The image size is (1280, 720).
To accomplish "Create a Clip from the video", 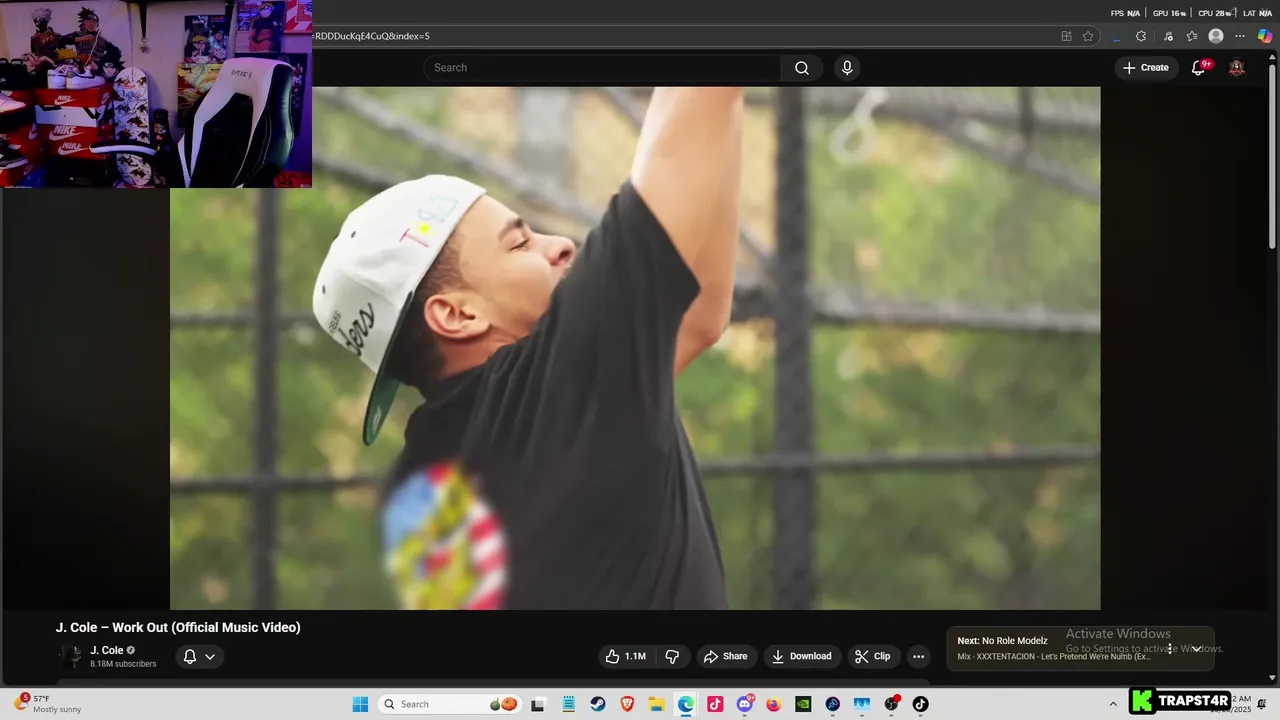I will (x=873, y=656).
